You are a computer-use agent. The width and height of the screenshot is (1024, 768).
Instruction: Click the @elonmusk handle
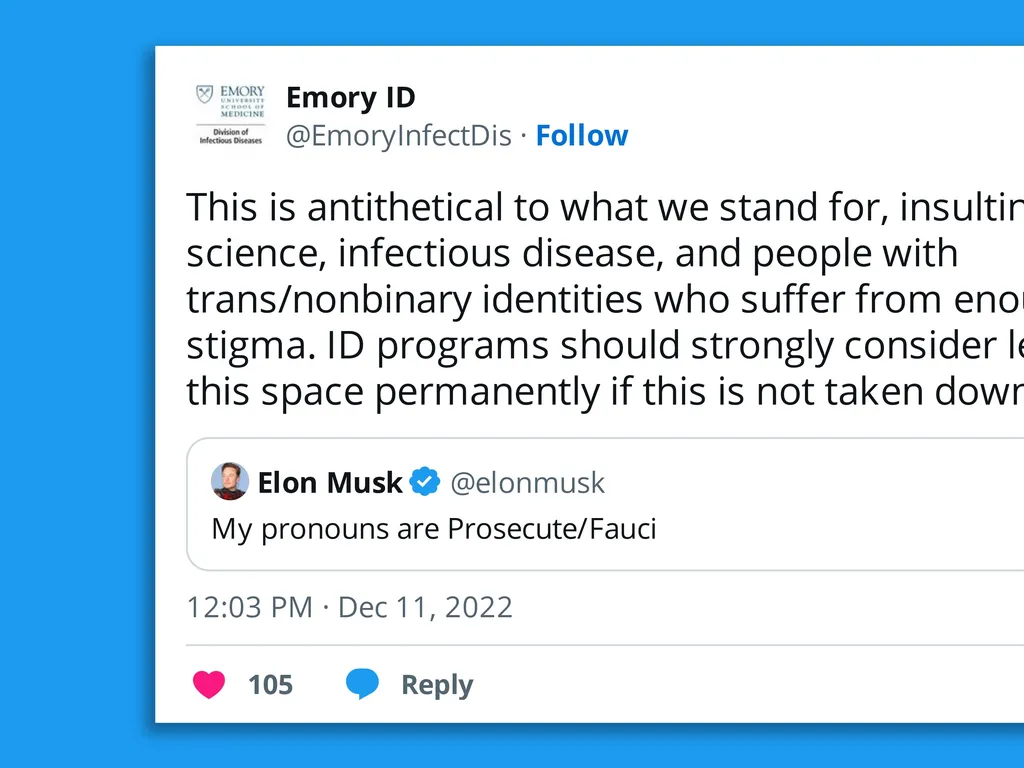pyautogui.click(x=527, y=483)
